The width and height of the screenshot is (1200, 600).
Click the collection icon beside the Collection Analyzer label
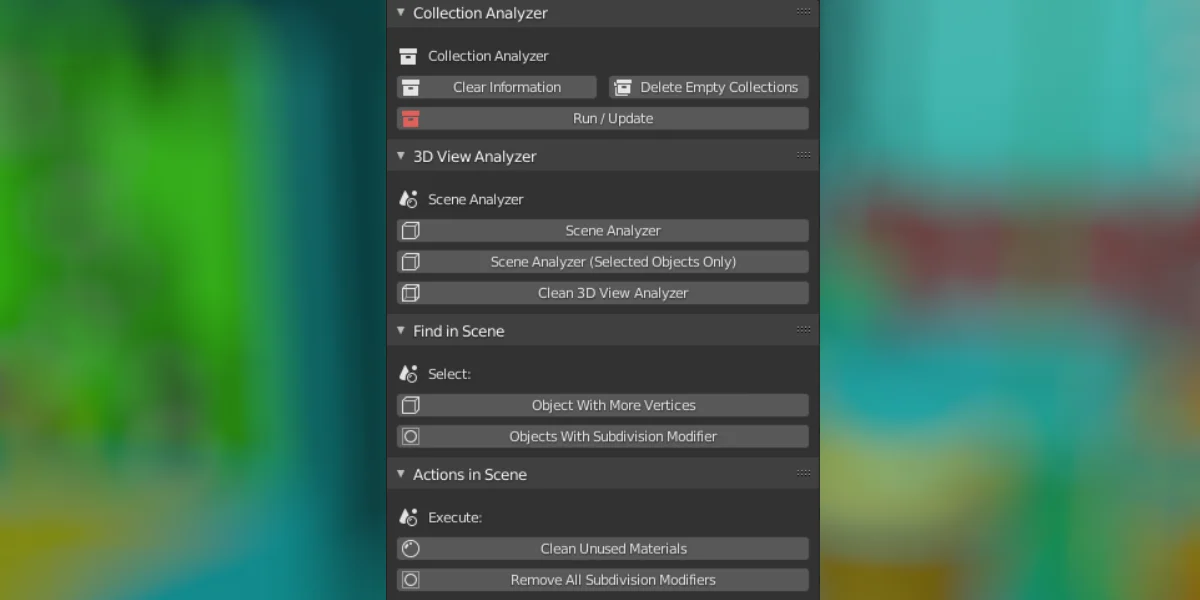click(x=410, y=56)
